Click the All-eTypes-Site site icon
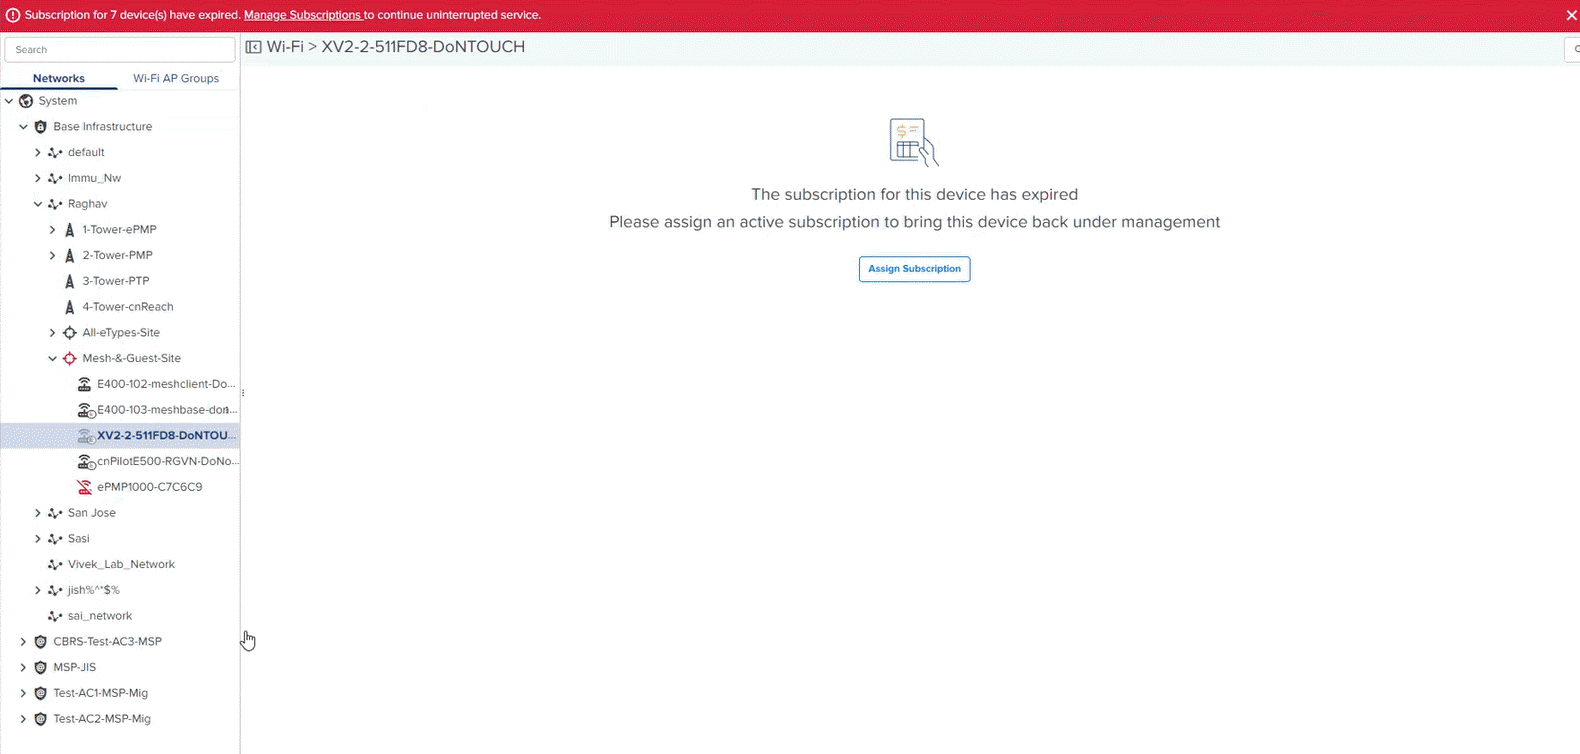This screenshot has height=754, width=1580. (x=69, y=333)
